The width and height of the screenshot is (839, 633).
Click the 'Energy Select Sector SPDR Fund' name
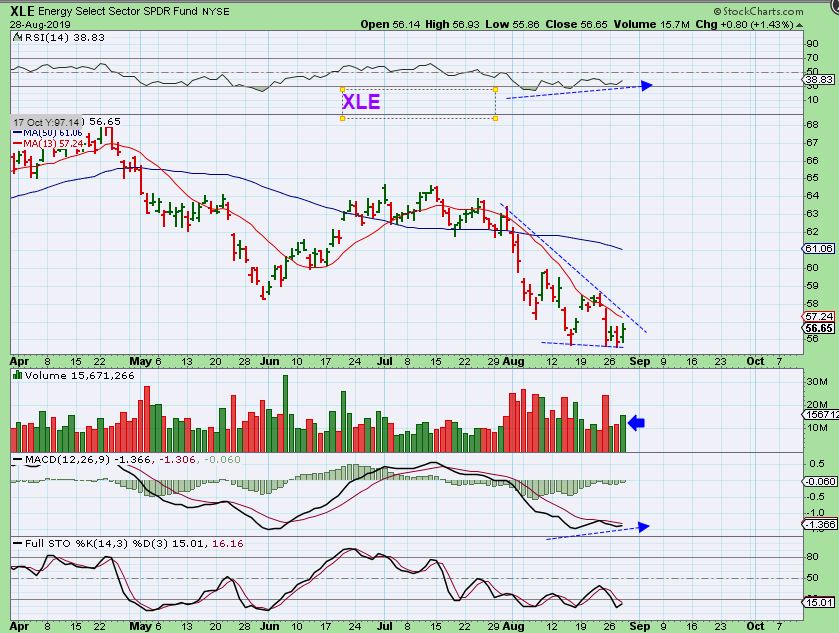(118, 11)
